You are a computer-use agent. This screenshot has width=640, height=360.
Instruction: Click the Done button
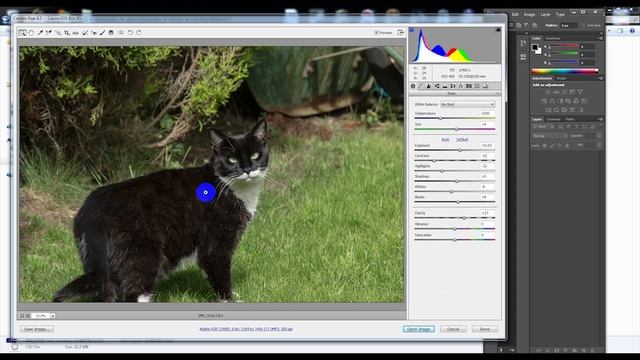tap(485, 329)
